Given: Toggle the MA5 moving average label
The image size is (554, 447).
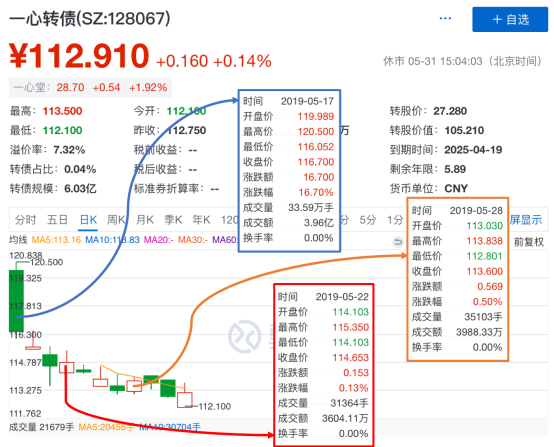Looking at the screenshot, I should tap(56, 240).
